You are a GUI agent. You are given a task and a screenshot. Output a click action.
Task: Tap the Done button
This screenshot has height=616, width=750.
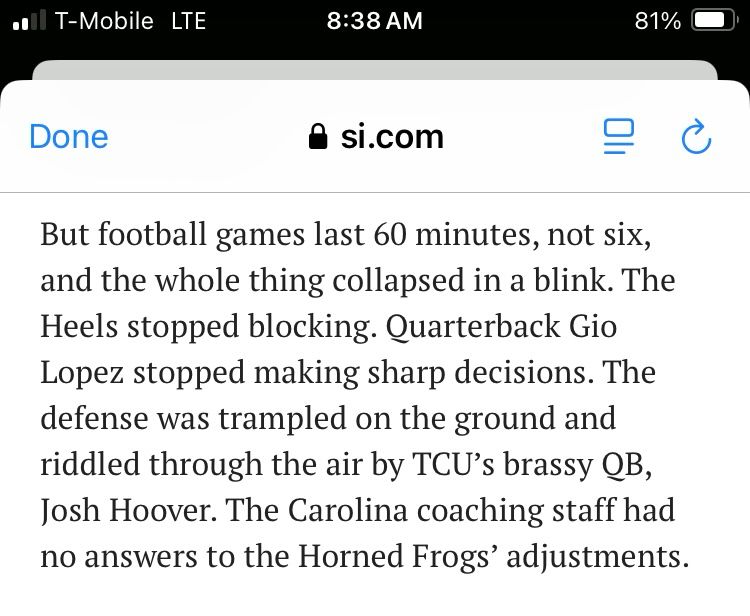tap(69, 137)
